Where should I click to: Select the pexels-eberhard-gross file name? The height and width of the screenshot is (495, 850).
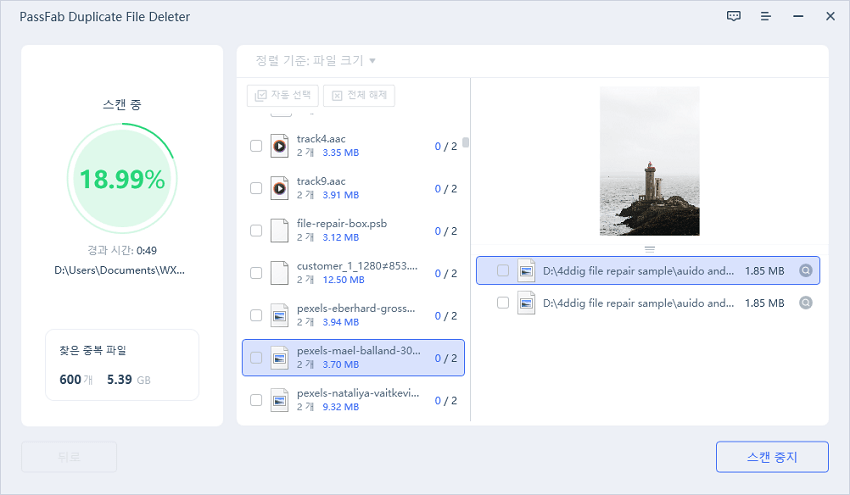pyautogui.click(x=356, y=308)
